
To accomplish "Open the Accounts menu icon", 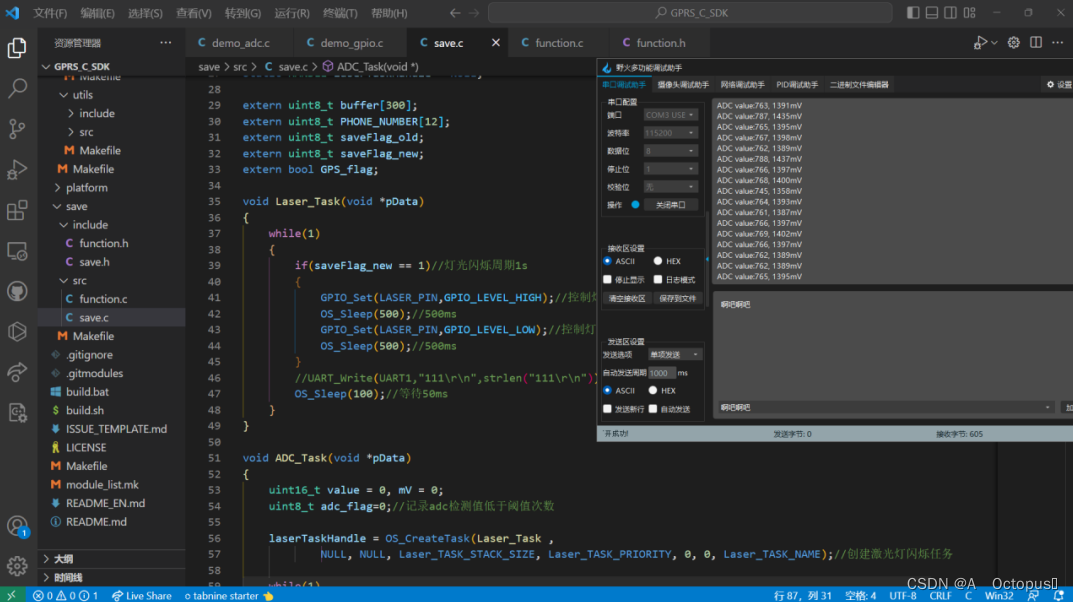I will point(17,526).
